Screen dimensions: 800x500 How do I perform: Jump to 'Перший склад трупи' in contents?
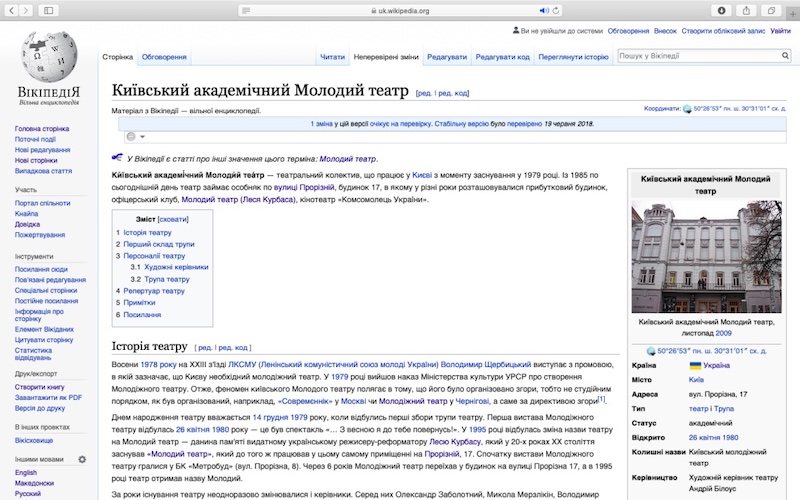[159, 244]
